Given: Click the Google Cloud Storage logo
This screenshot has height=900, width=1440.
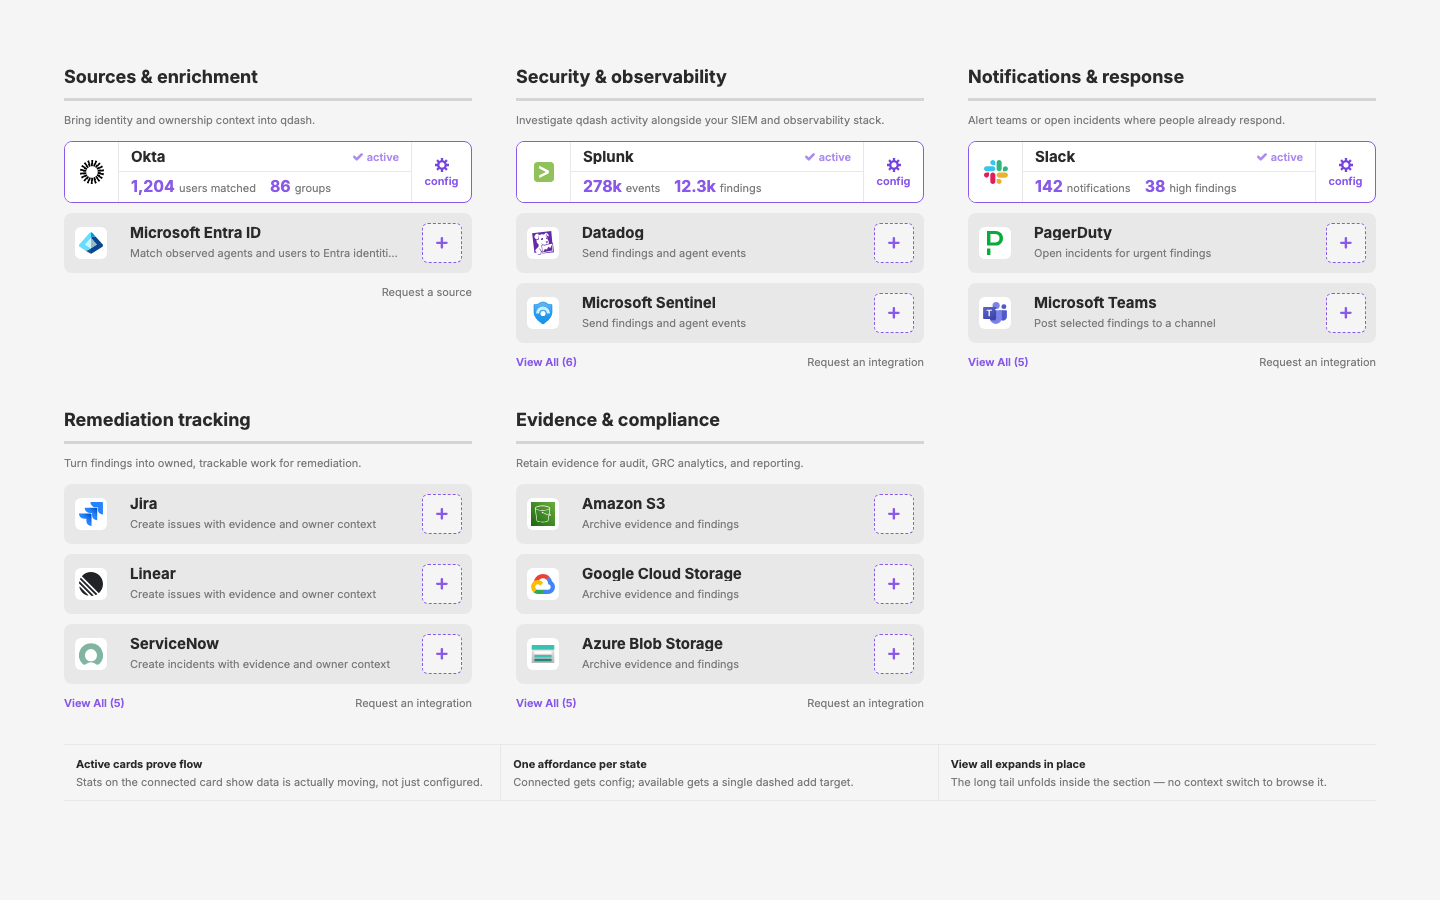Looking at the screenshot, I should click(x=543, y=584).
